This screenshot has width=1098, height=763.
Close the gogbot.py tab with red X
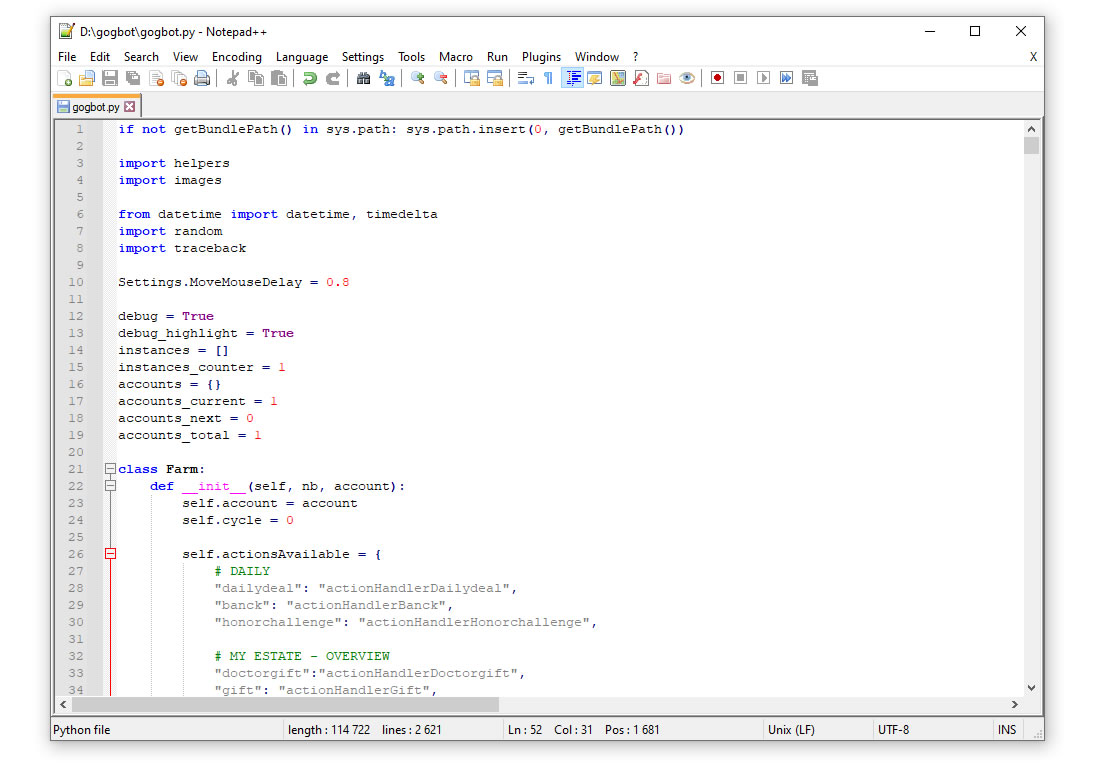(130, 106)
